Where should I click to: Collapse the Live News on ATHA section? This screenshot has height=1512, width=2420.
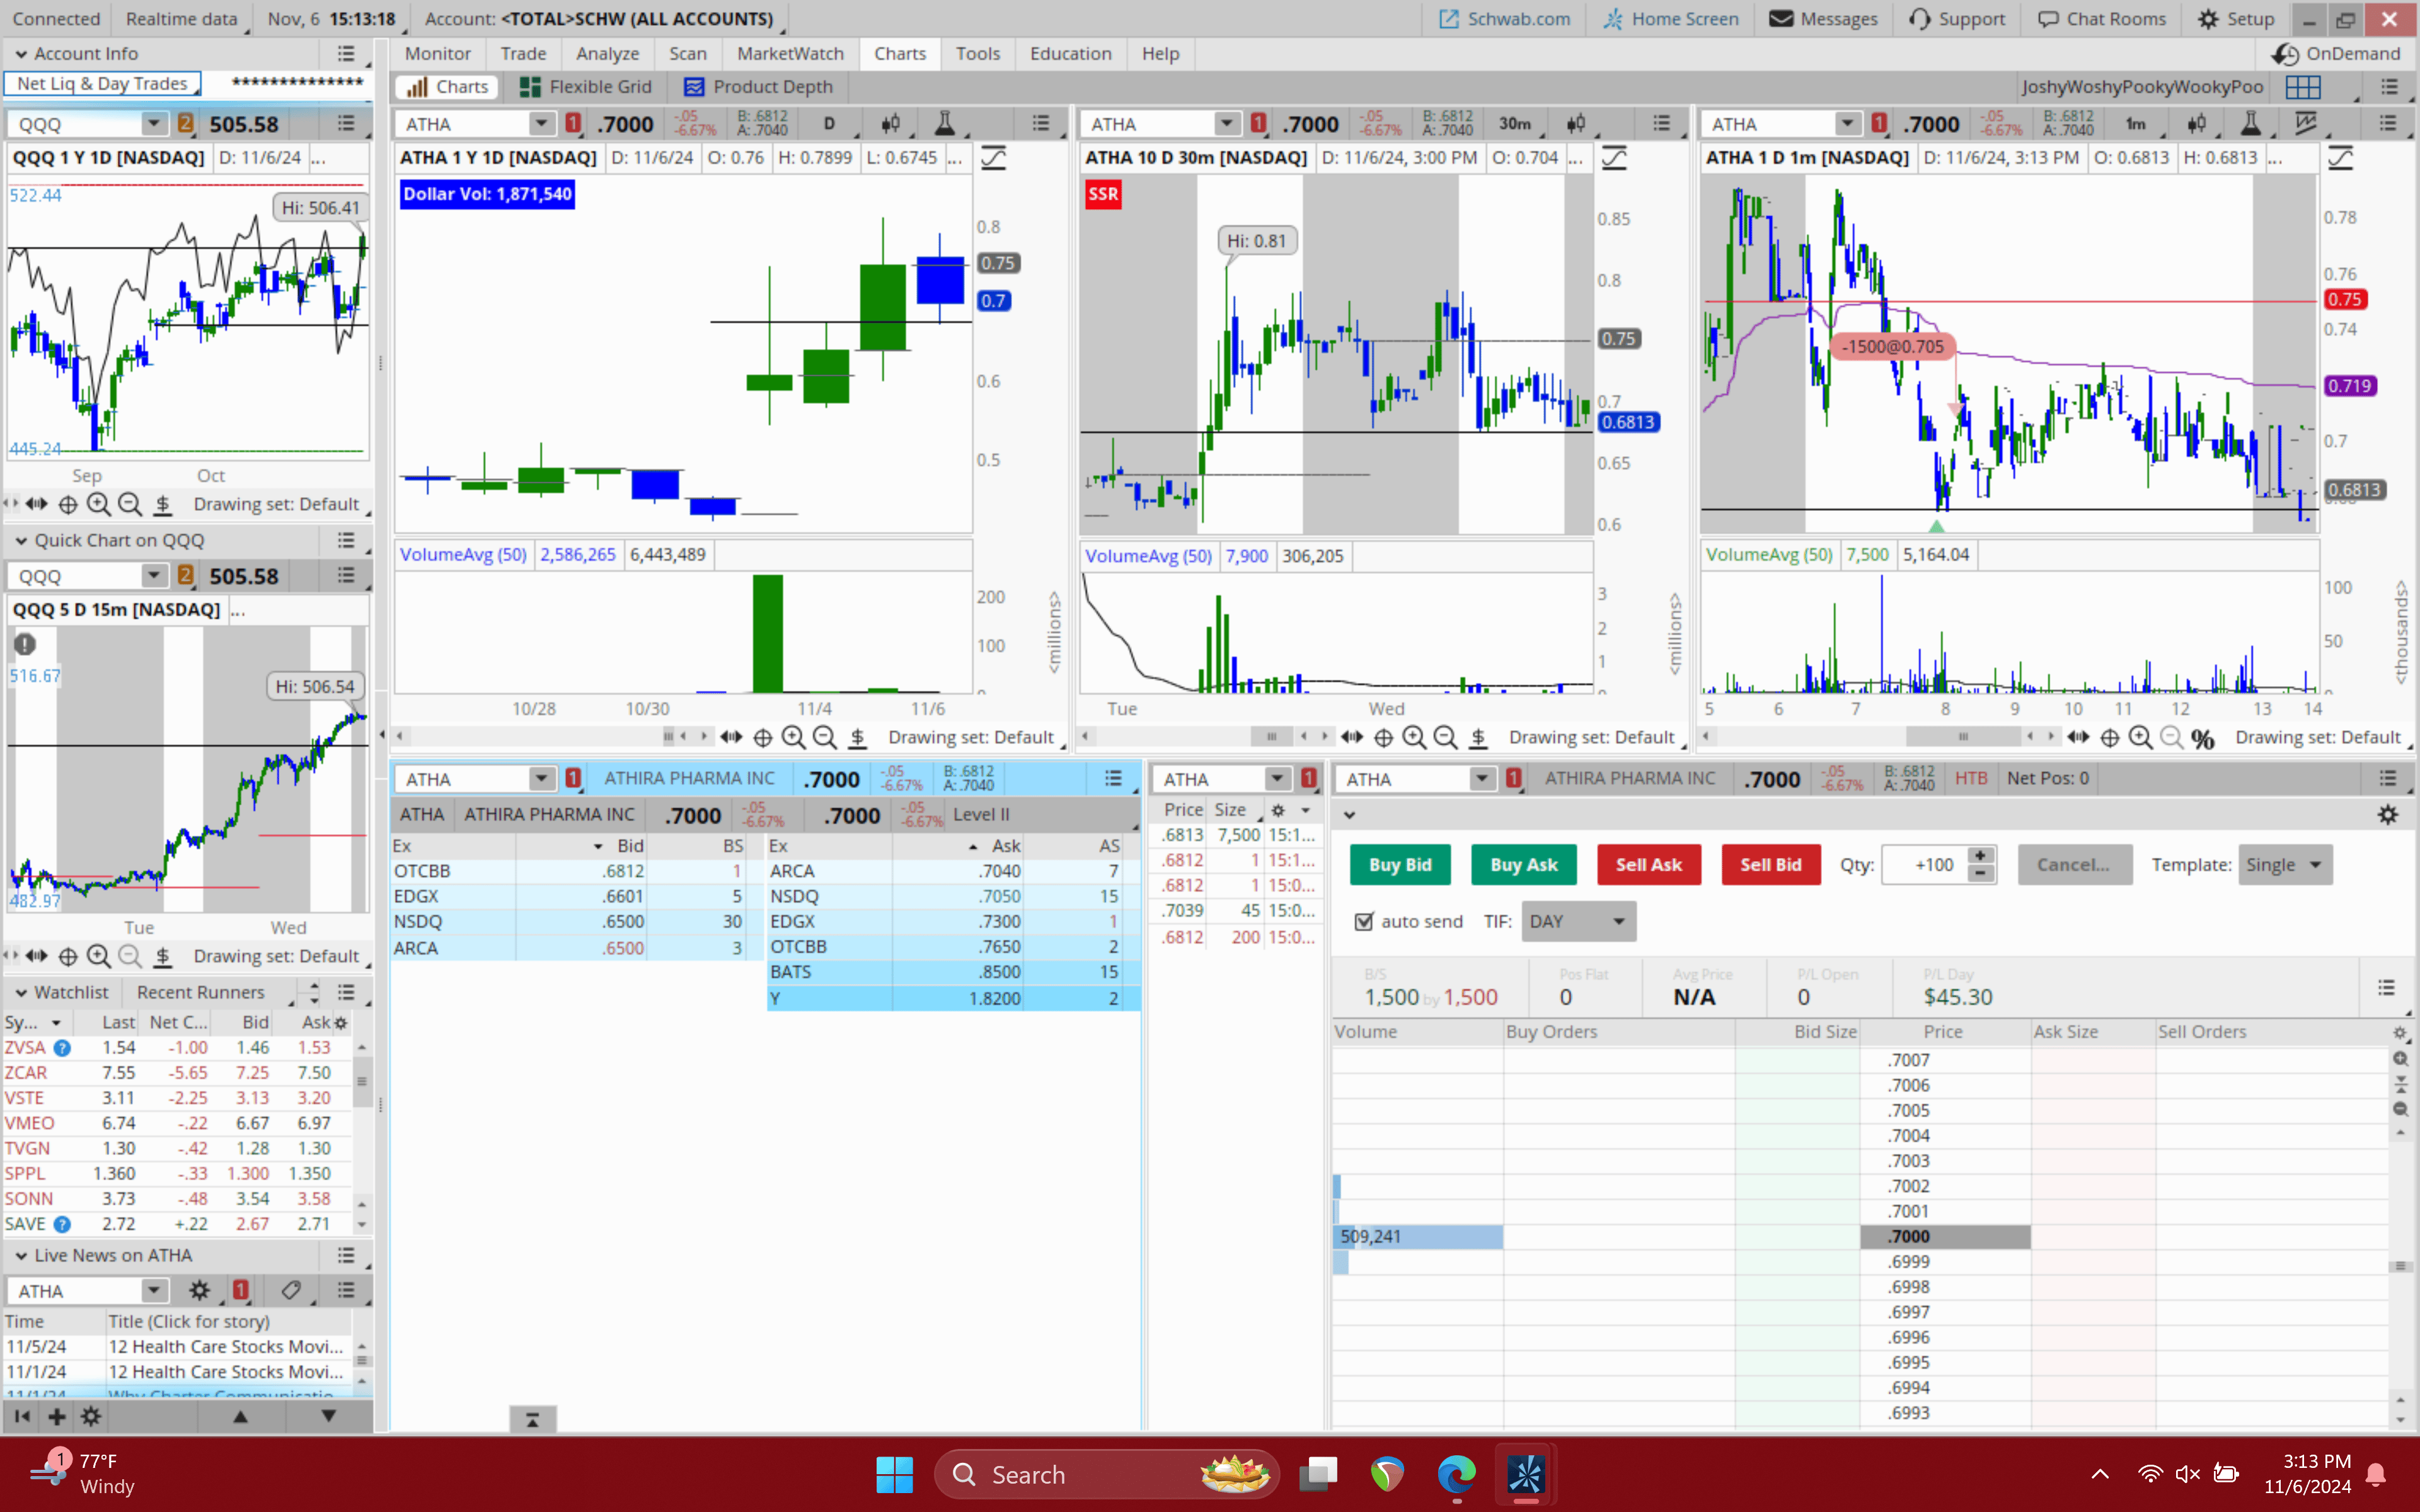pos(21,1255)
